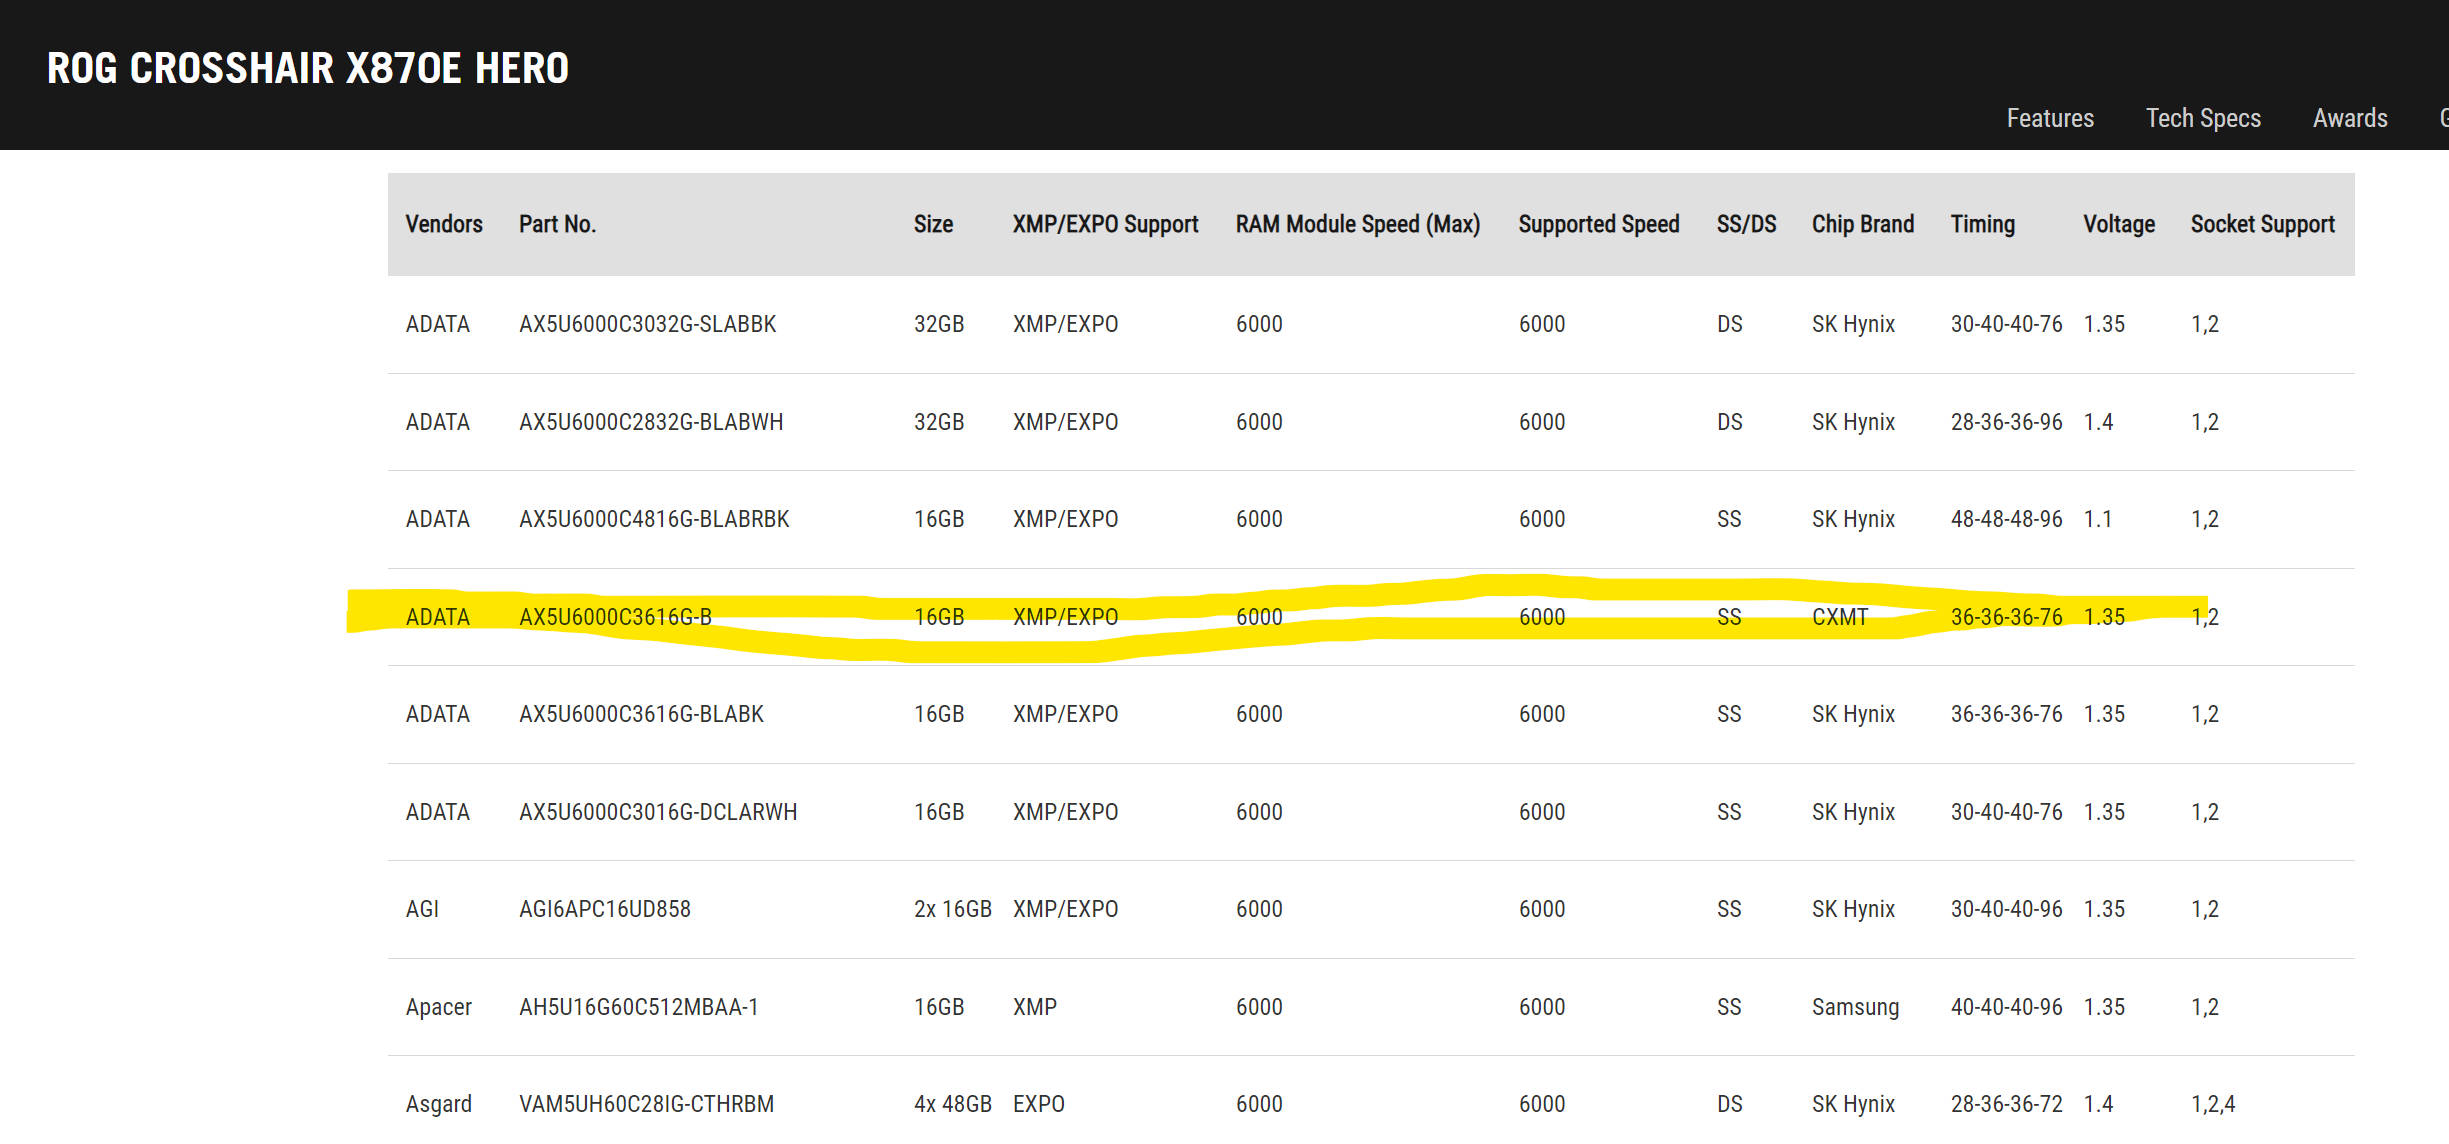2449x1144 pixels.
Task: Click the CXMT chip brand cell
Action: (1839, 617)
